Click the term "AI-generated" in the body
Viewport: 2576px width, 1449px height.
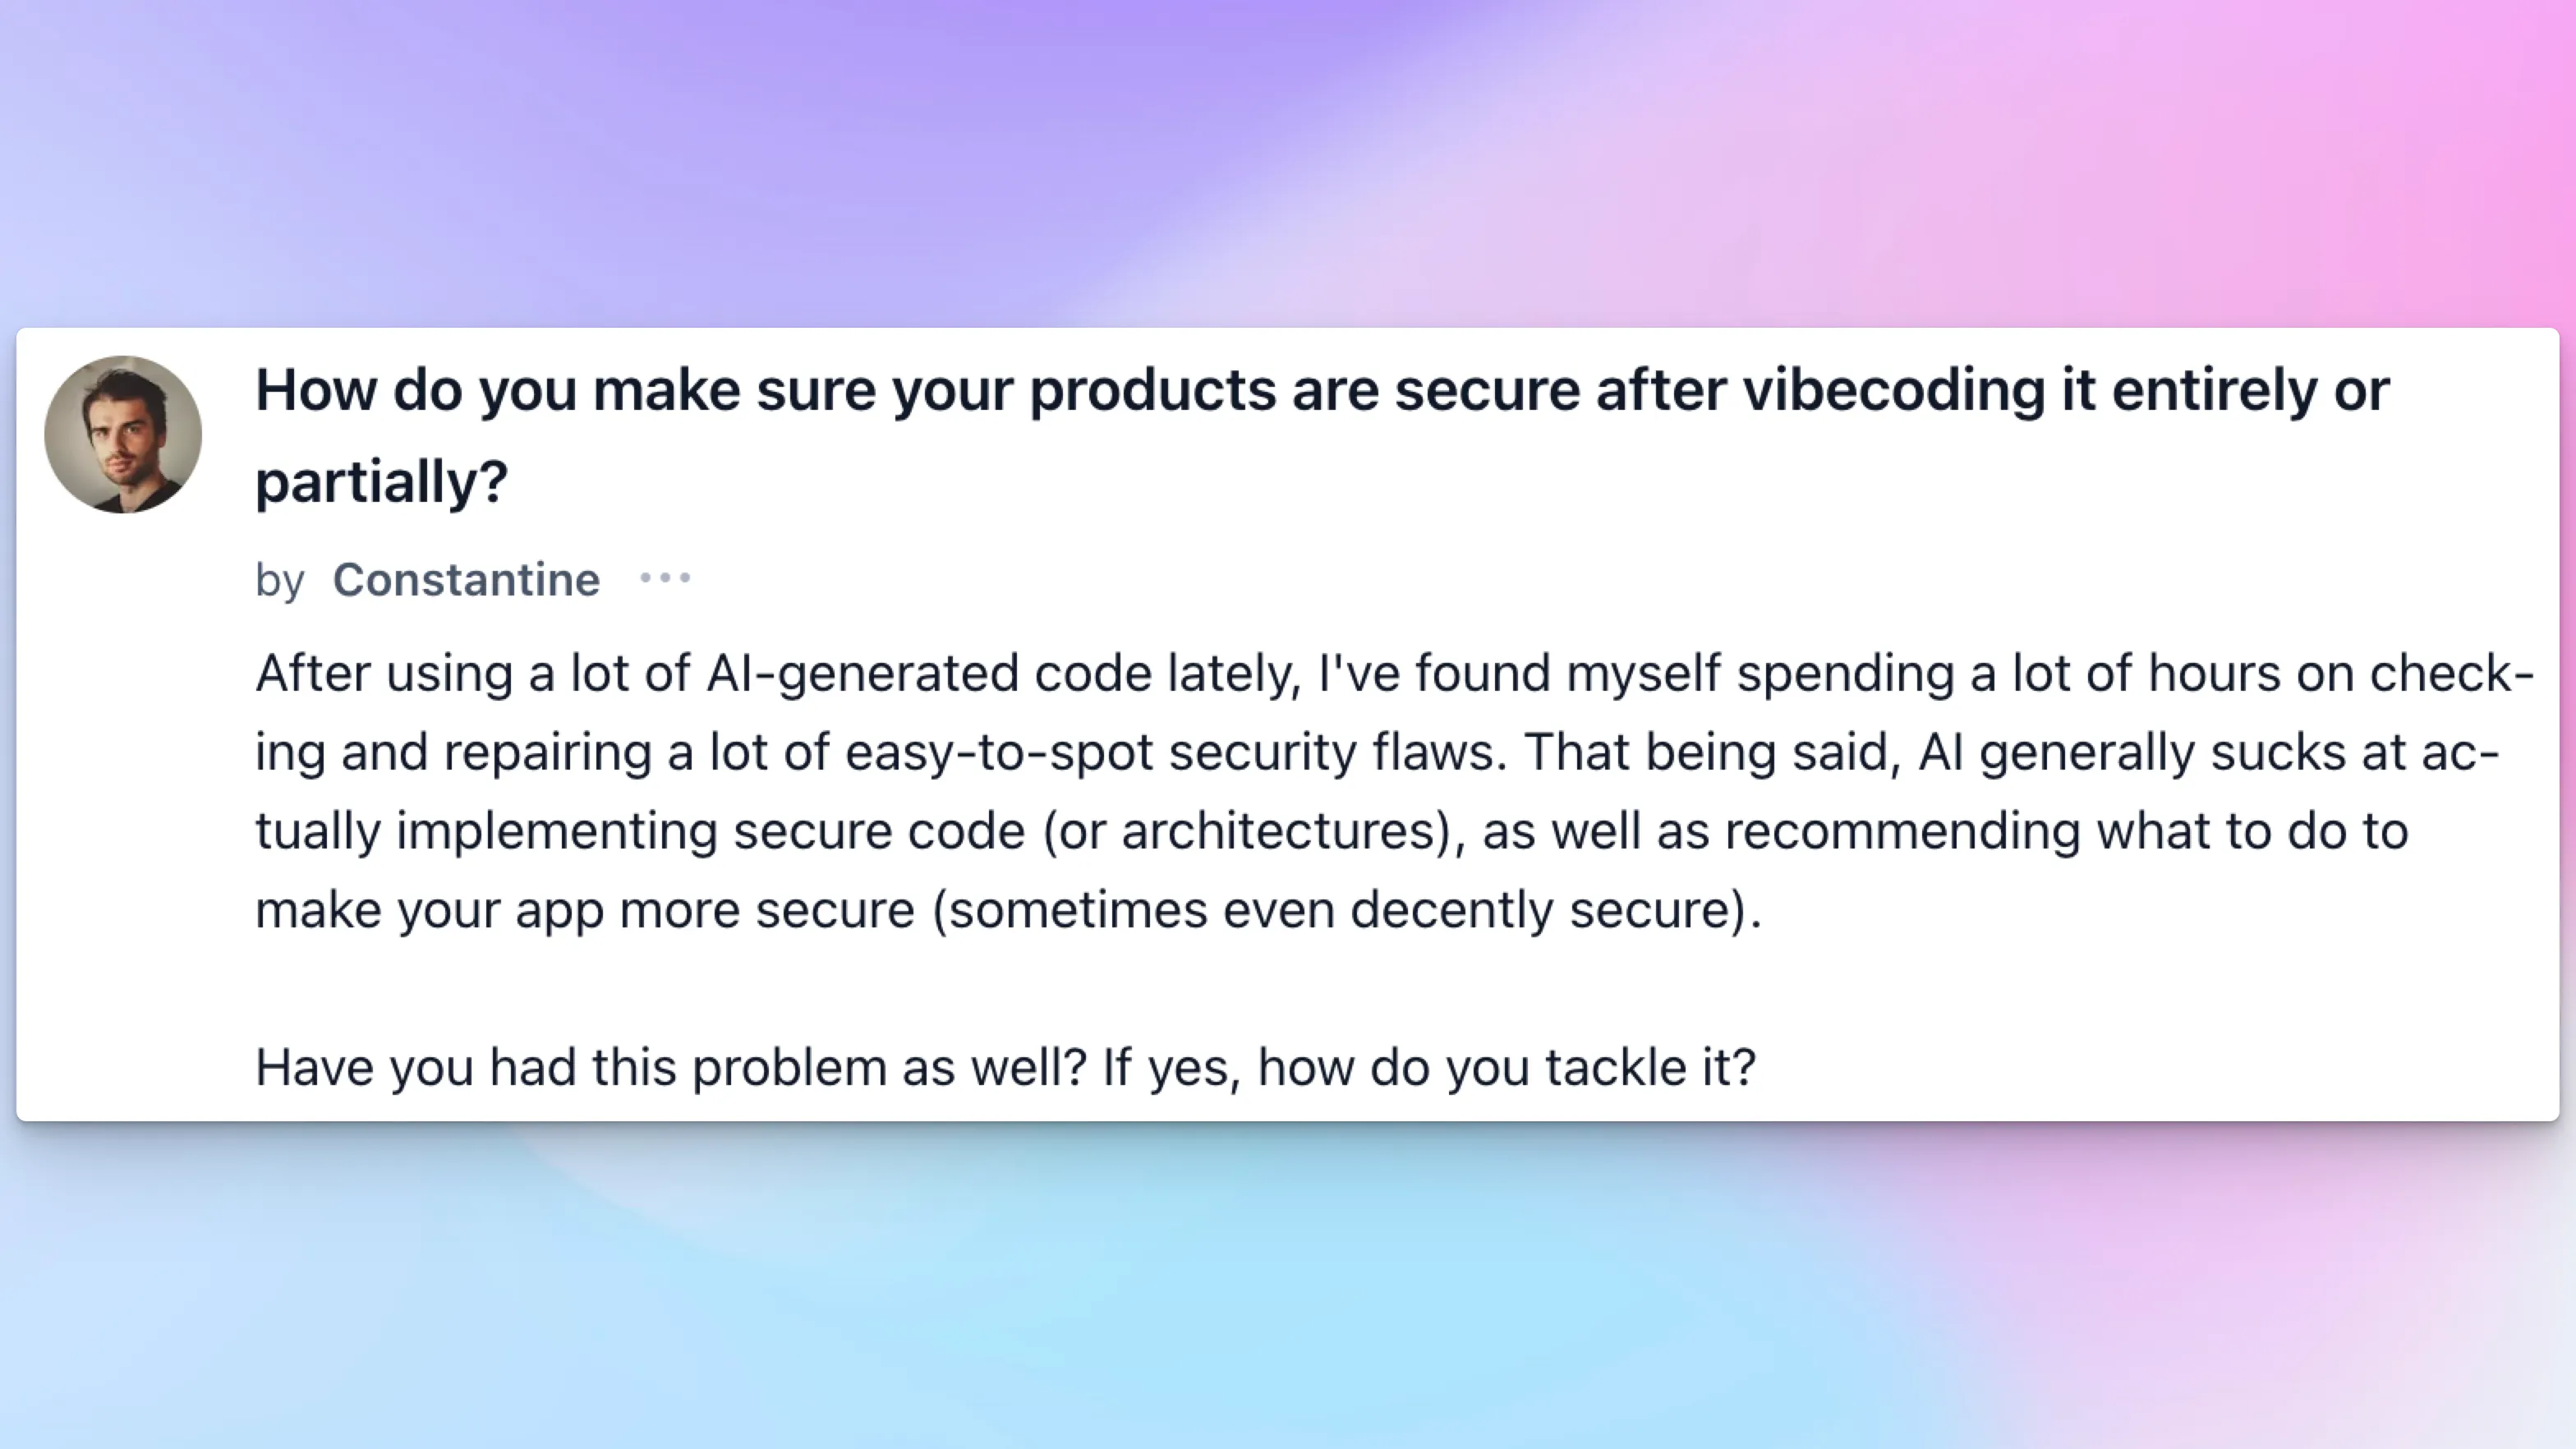point(862,673)
